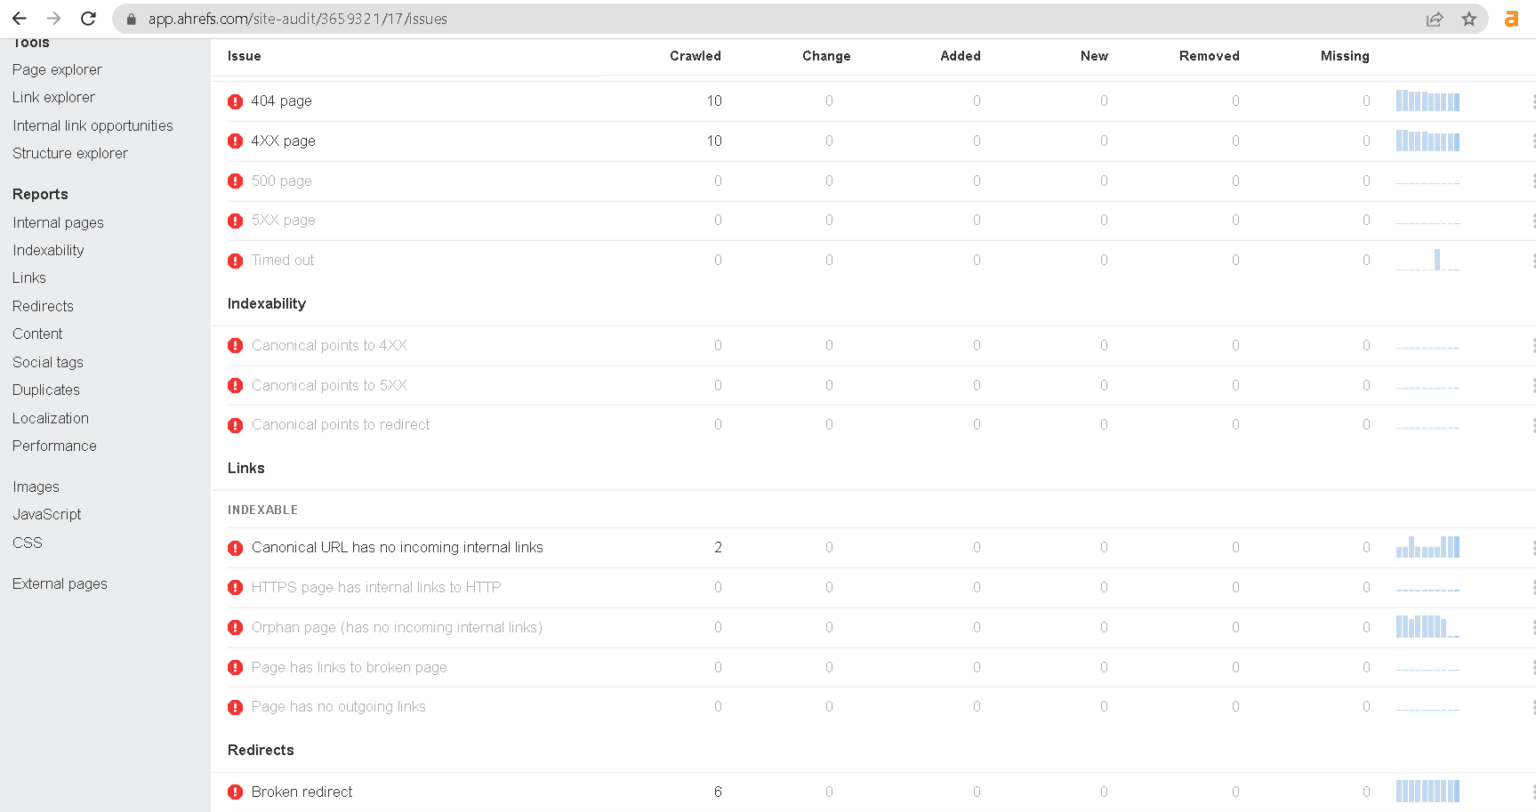
Task: Switch to the Images report in sidebar
Action: (x=35, y=486)
